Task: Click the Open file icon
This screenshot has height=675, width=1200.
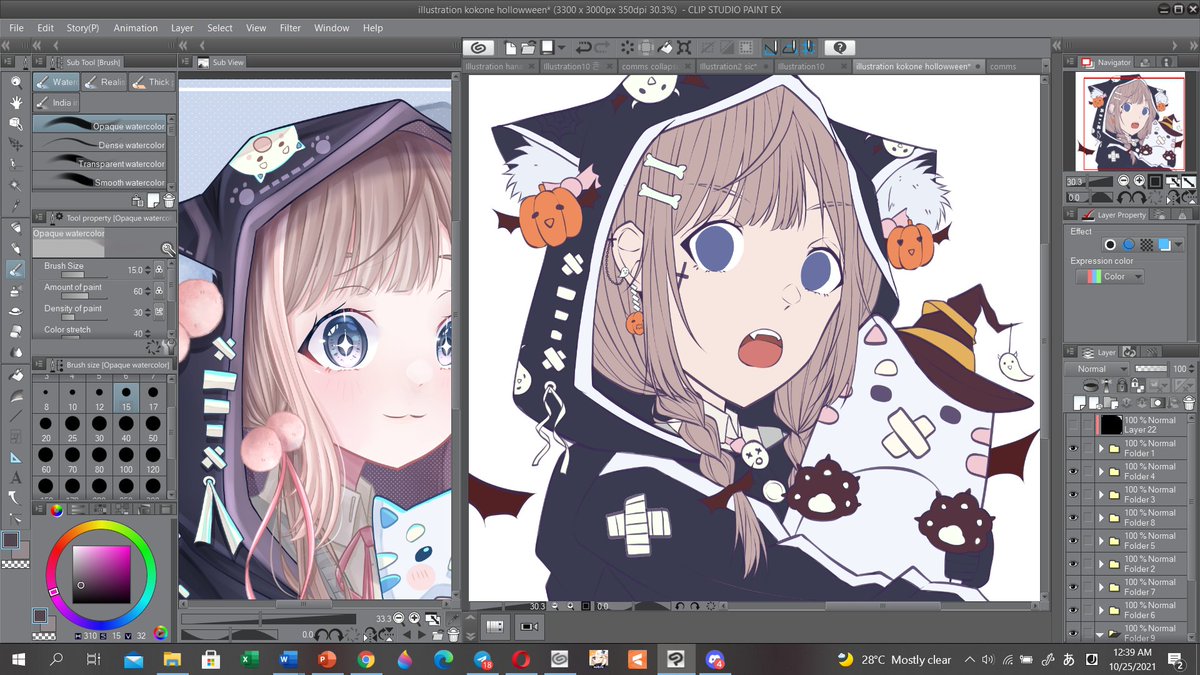Action: tap(528, 47)
